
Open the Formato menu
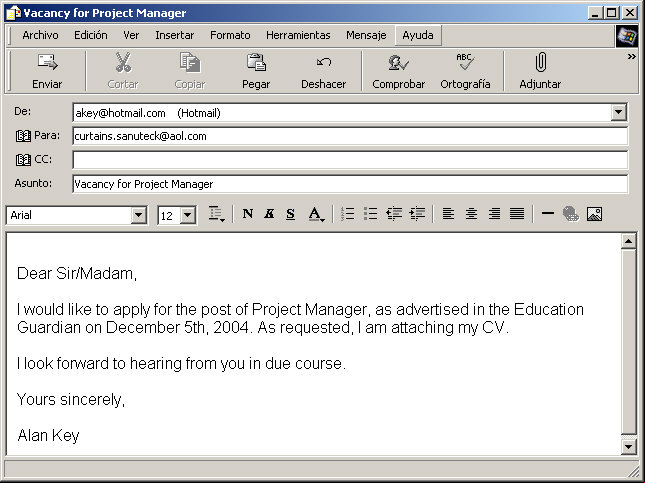[x=230, y=35]
